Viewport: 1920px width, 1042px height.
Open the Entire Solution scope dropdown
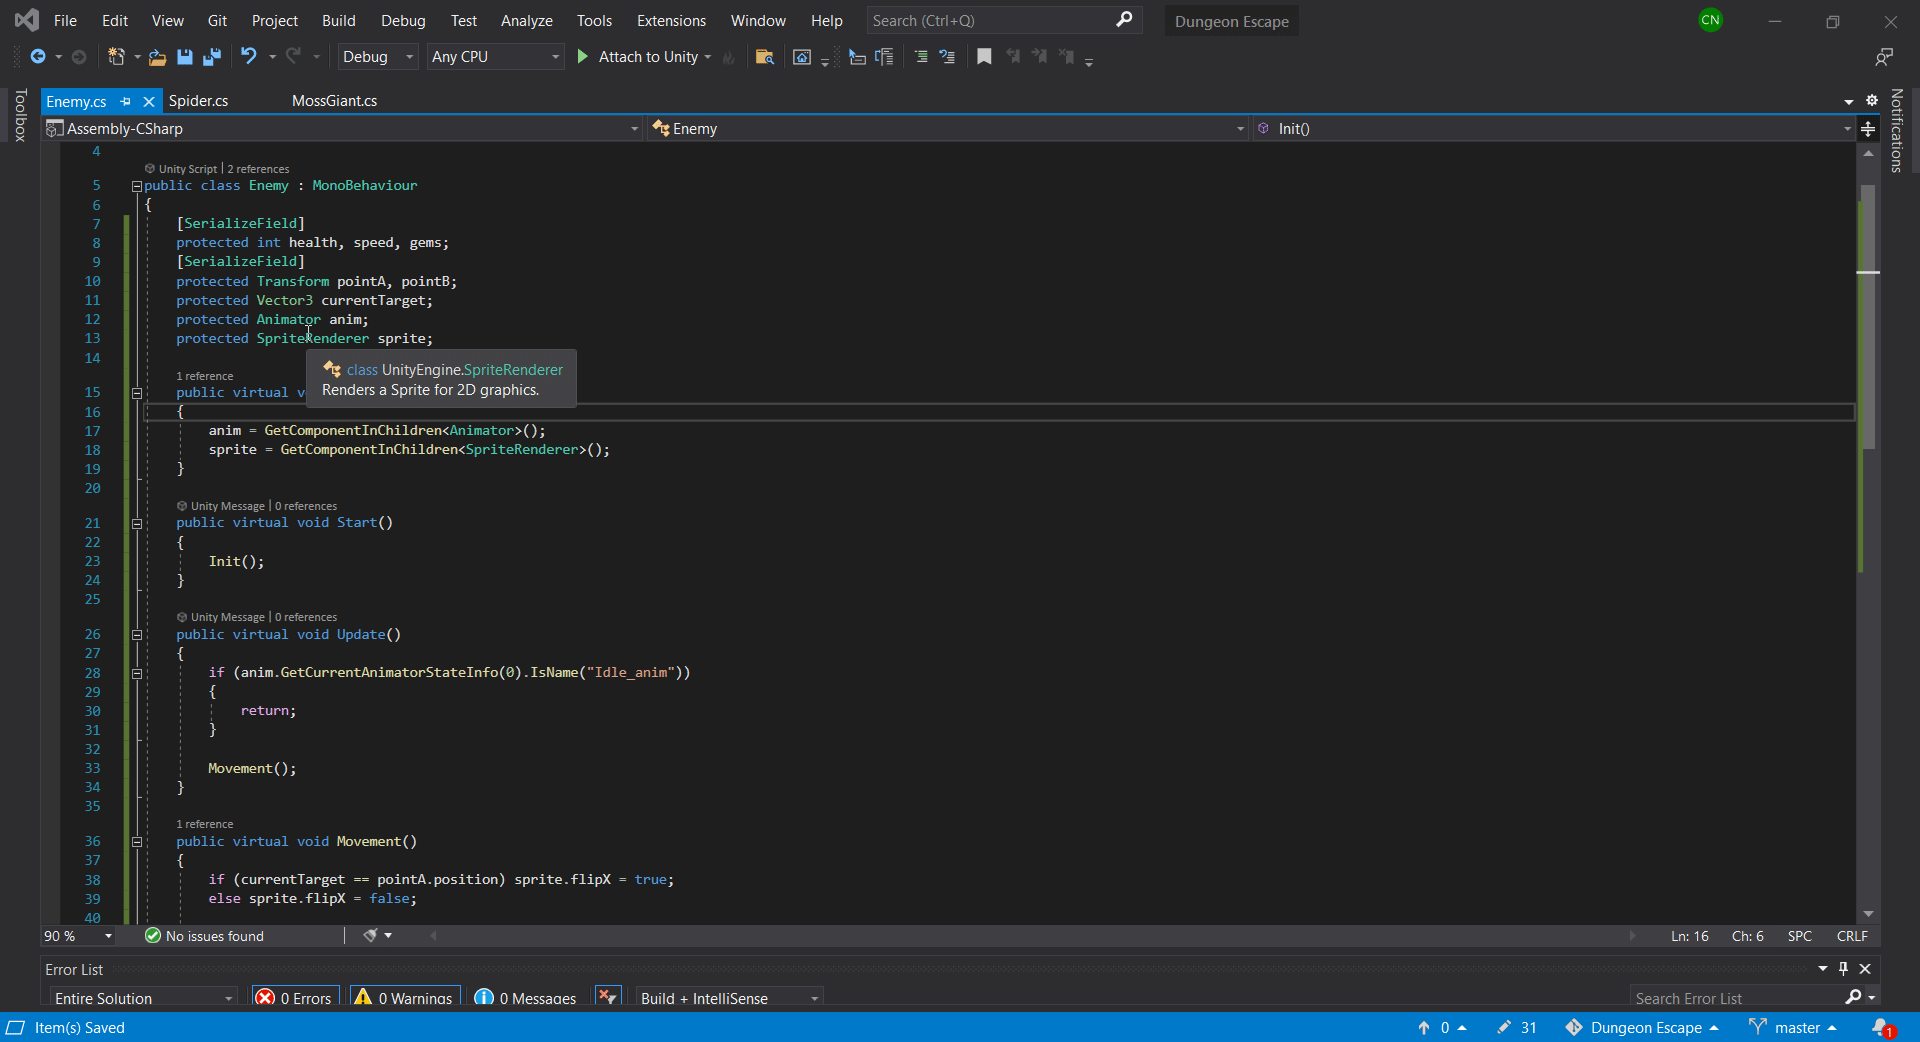(x=143, y=998)
